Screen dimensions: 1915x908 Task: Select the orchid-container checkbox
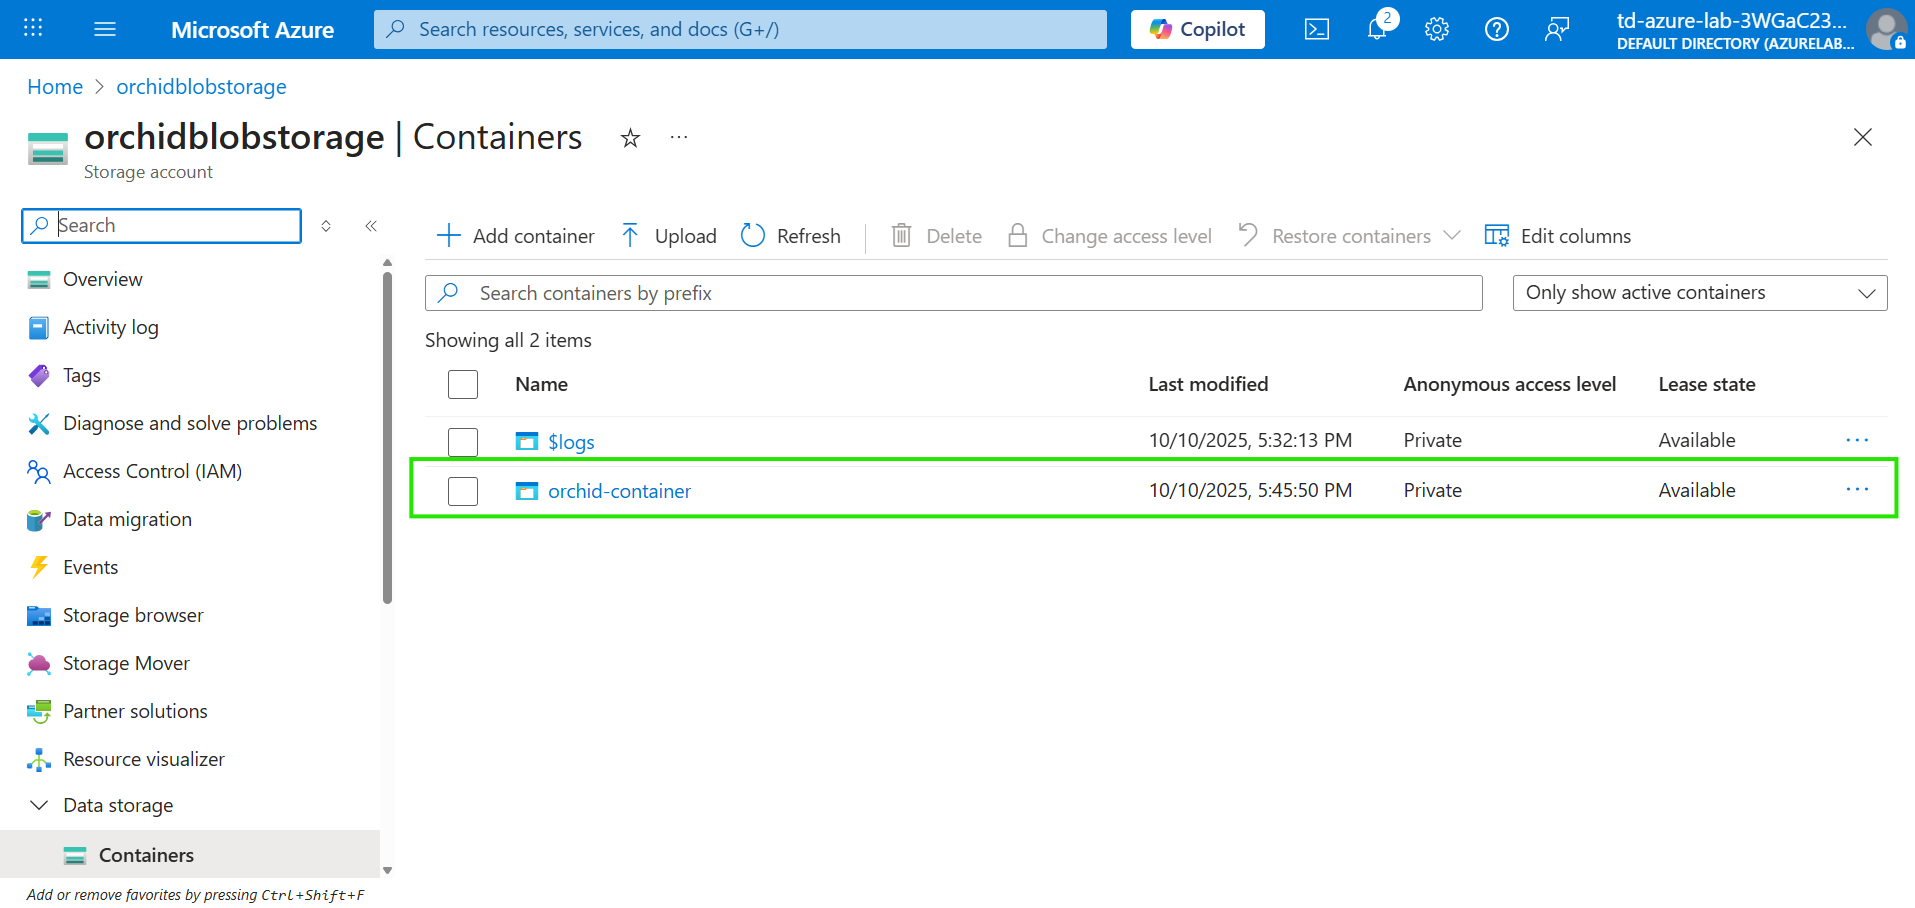(x=463, y=491)
